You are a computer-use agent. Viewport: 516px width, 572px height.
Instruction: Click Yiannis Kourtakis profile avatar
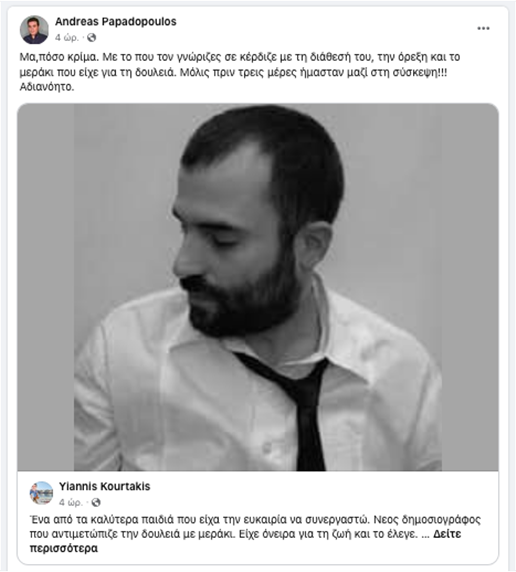click(x=41, y=493)
